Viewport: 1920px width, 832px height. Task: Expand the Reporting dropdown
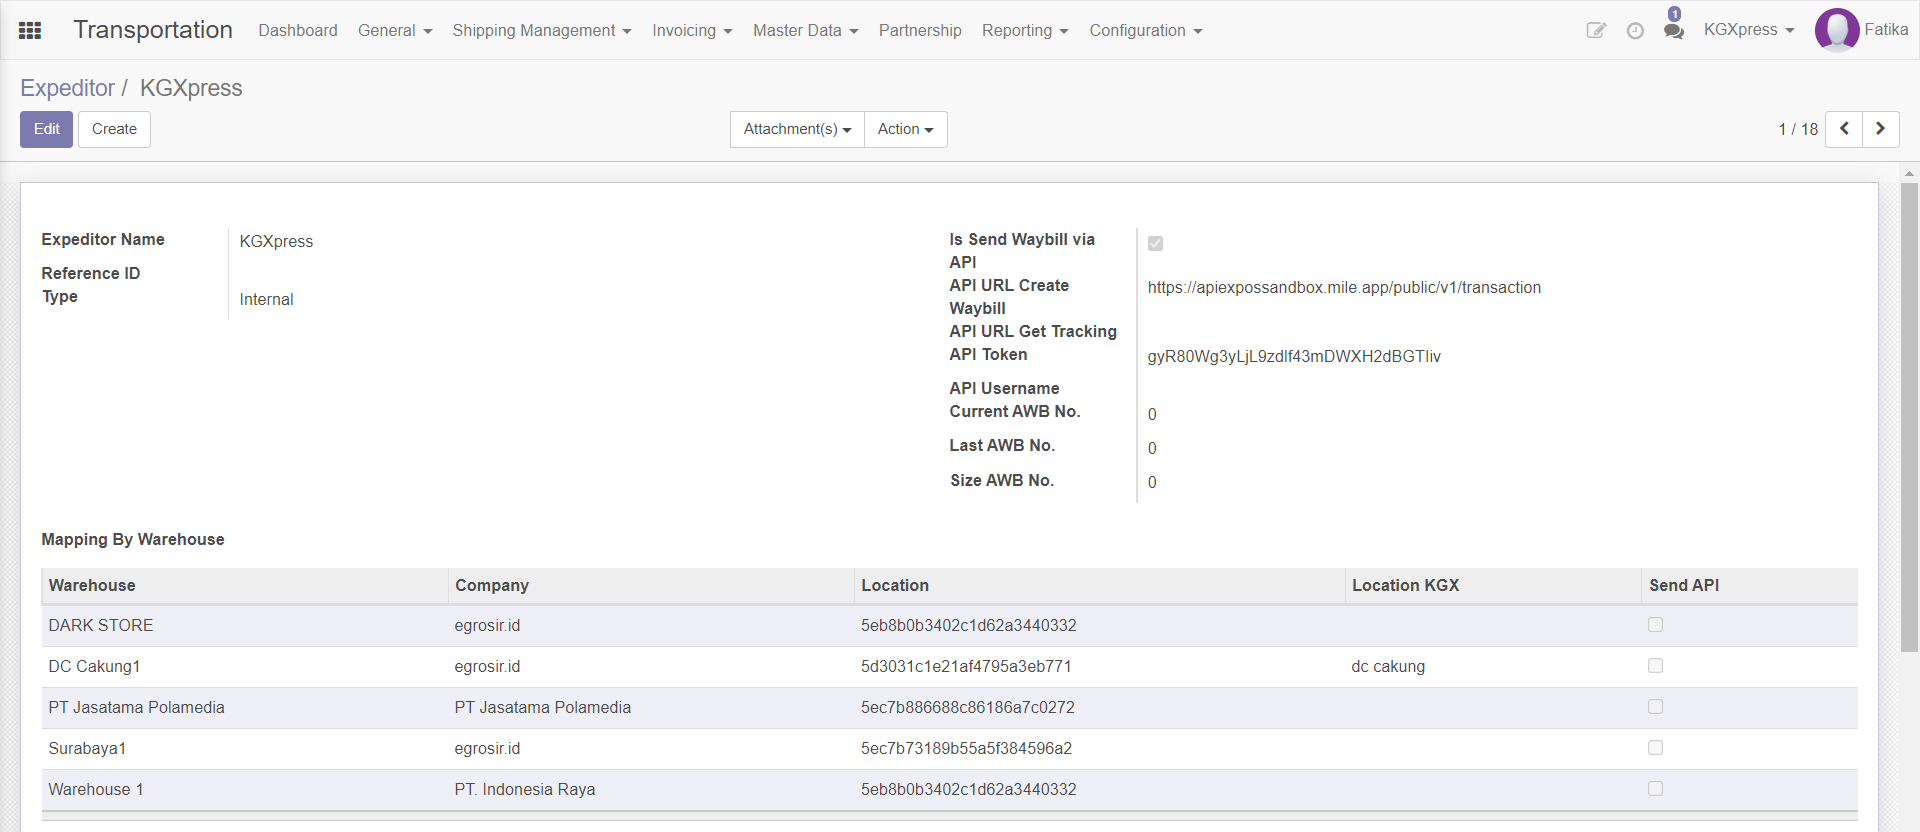pos(1025,30)
